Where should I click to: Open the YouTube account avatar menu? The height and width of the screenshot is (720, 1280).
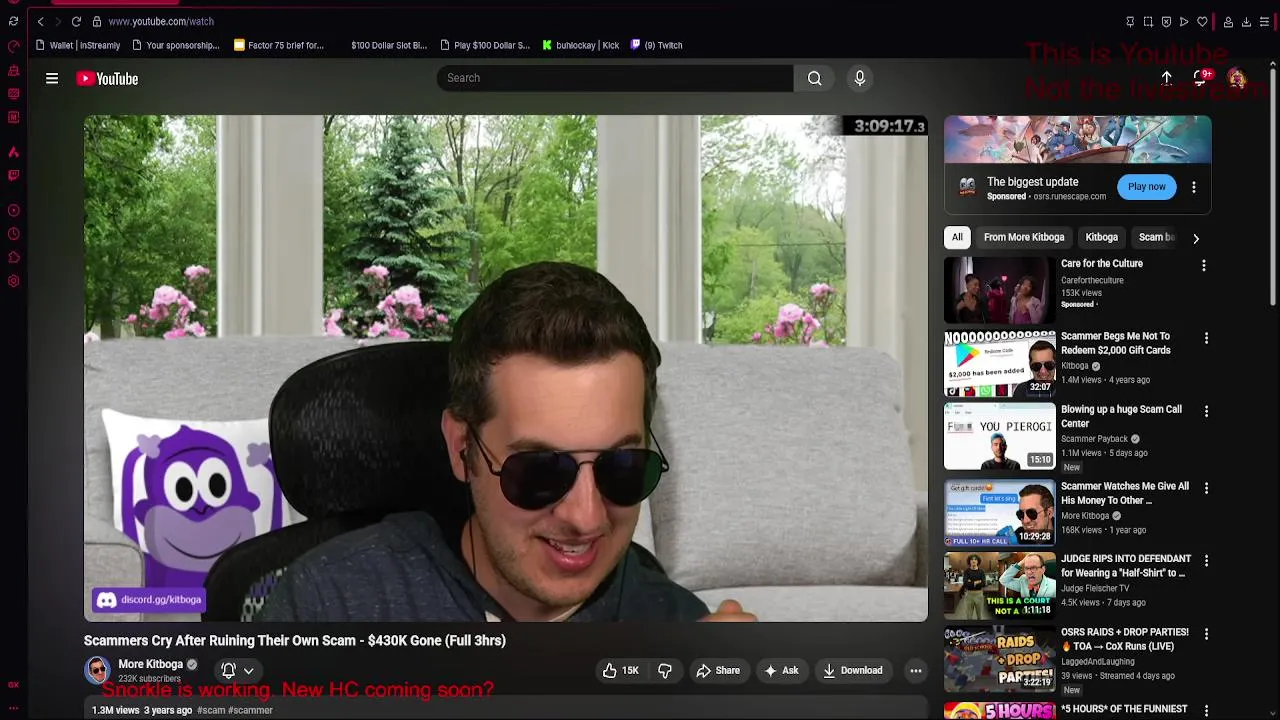pos(1237,79)
